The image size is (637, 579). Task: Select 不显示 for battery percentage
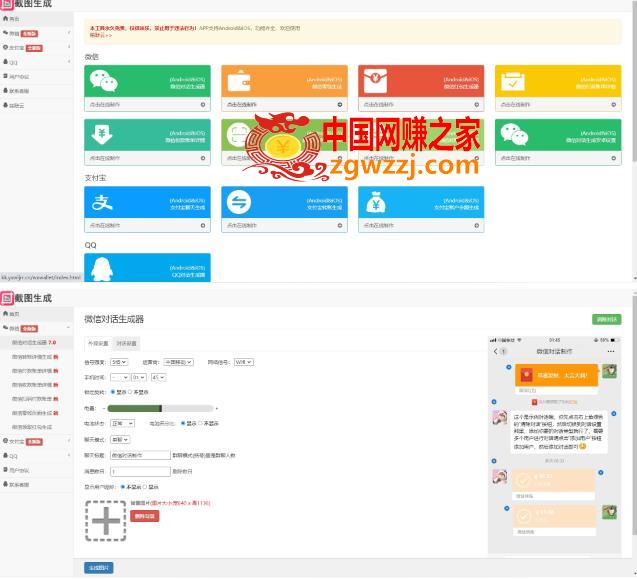coord(200,423)
